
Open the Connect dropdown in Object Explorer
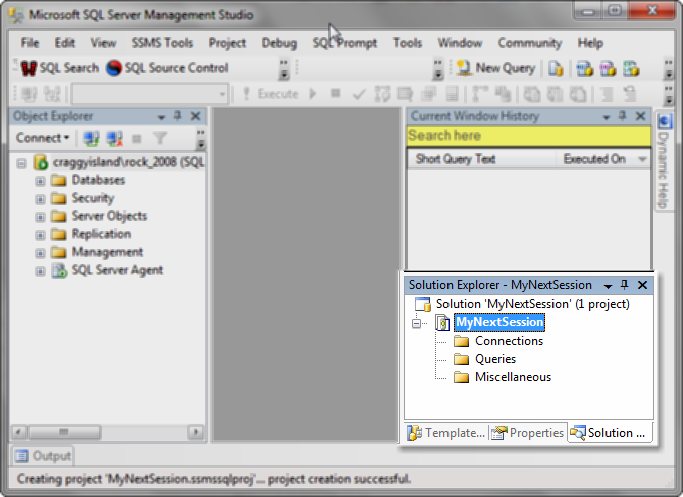tap(43, 138)
